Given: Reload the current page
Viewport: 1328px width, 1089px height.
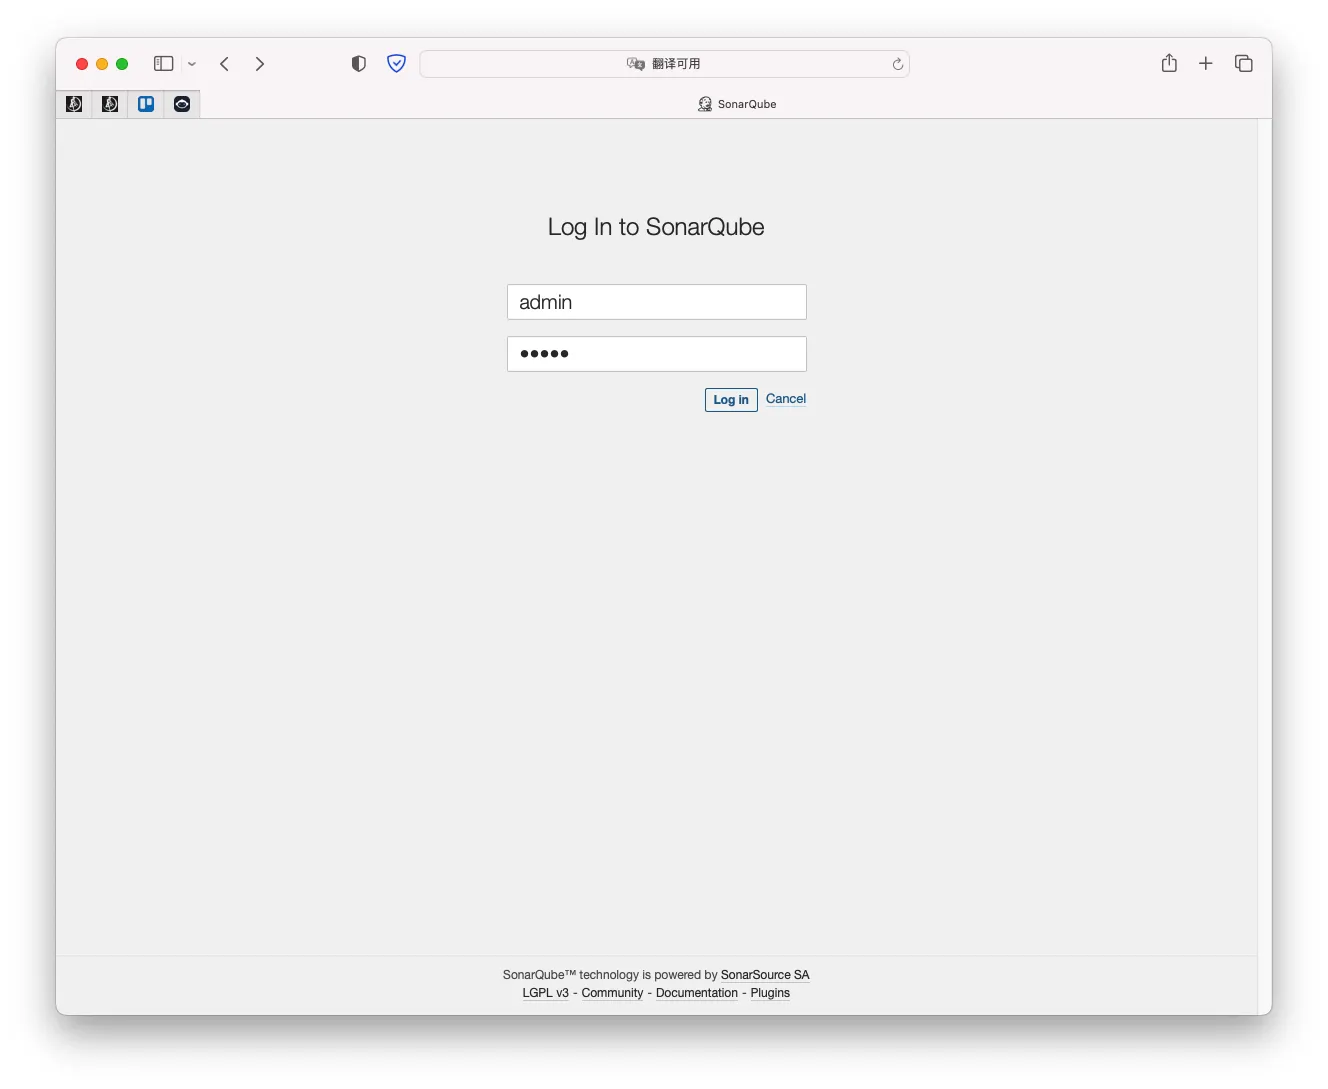Looking at the screenshot, I should coord(898,64).
